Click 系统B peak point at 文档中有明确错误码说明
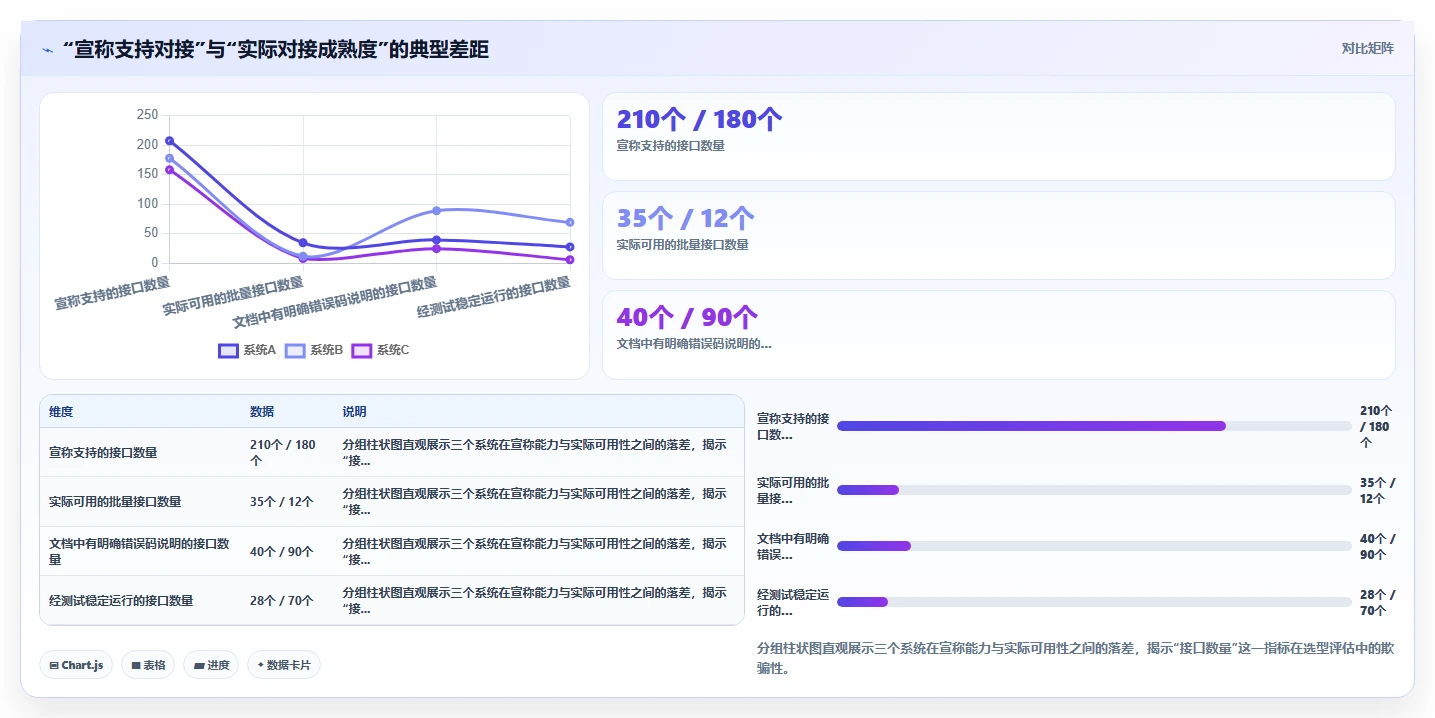The image size is (1435, 718). 436,211
